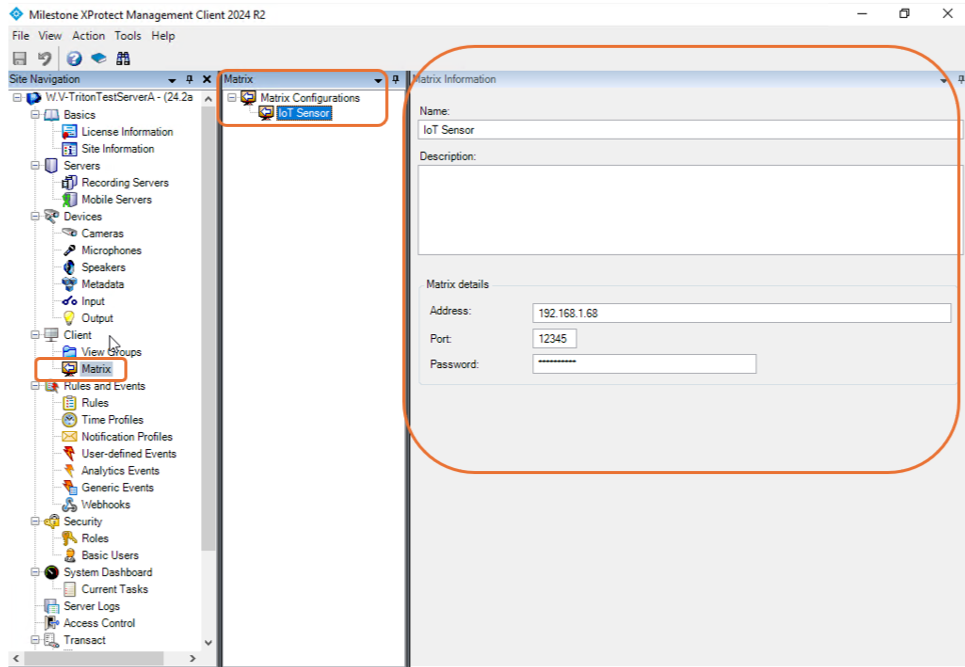Open the Site Navigation panel dropdown arrow
The height and width of the screenshot is (667, 965).
tap(172, 80)
